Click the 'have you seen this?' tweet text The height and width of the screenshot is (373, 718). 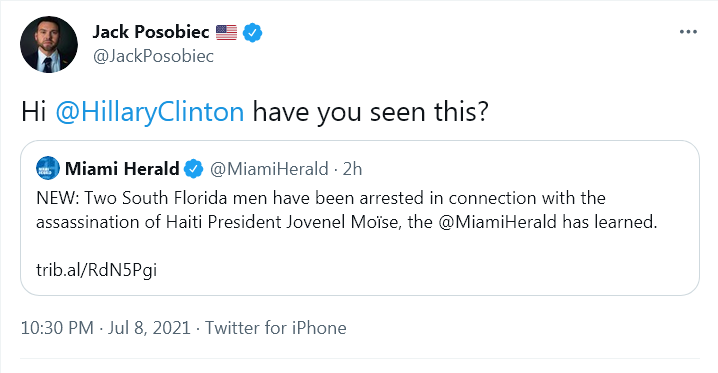(370, 112)
